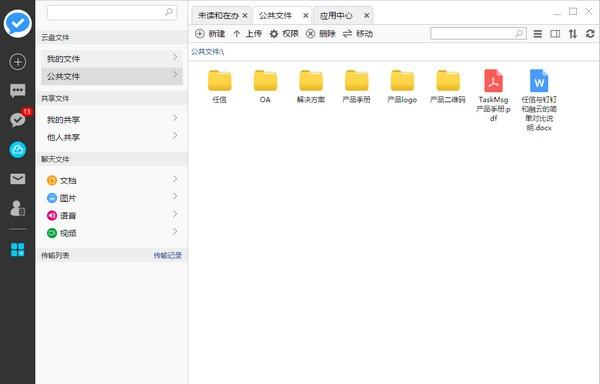Screen dimensions: 600x384
Task: Click the 上传 upload button
Action: [x=247, y=34]
